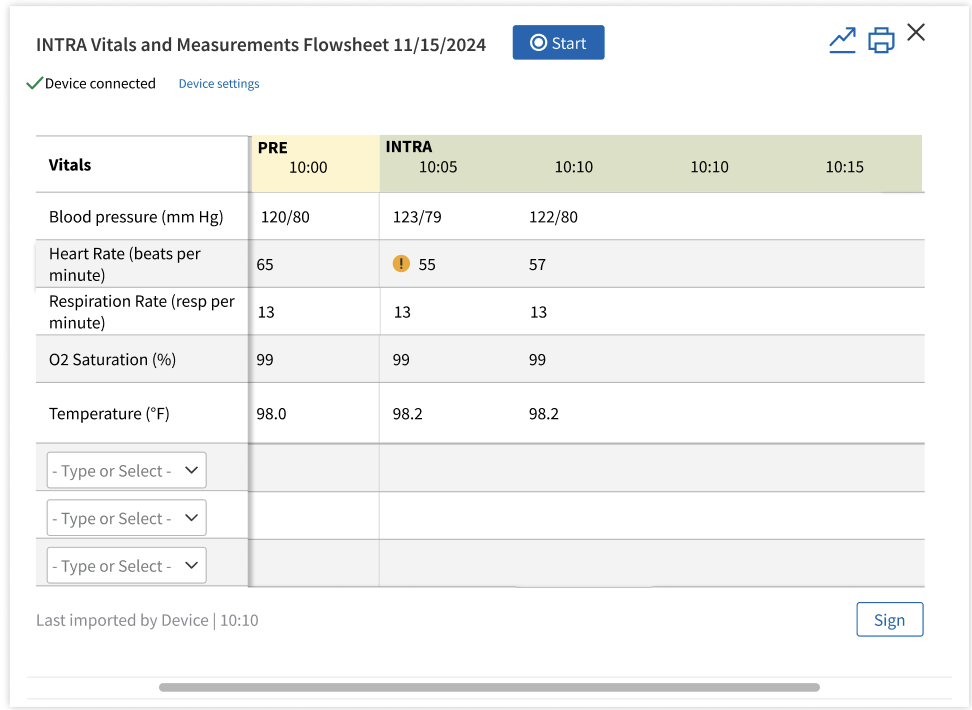This screenshot has width=972, height=710.
Task: Click heart rate value 57
Action: pyautogui.click(x=537, y=265)
